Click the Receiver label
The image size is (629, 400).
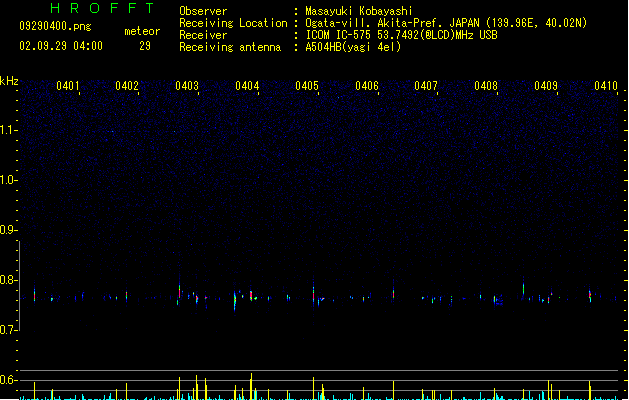[x=203, y=35]
